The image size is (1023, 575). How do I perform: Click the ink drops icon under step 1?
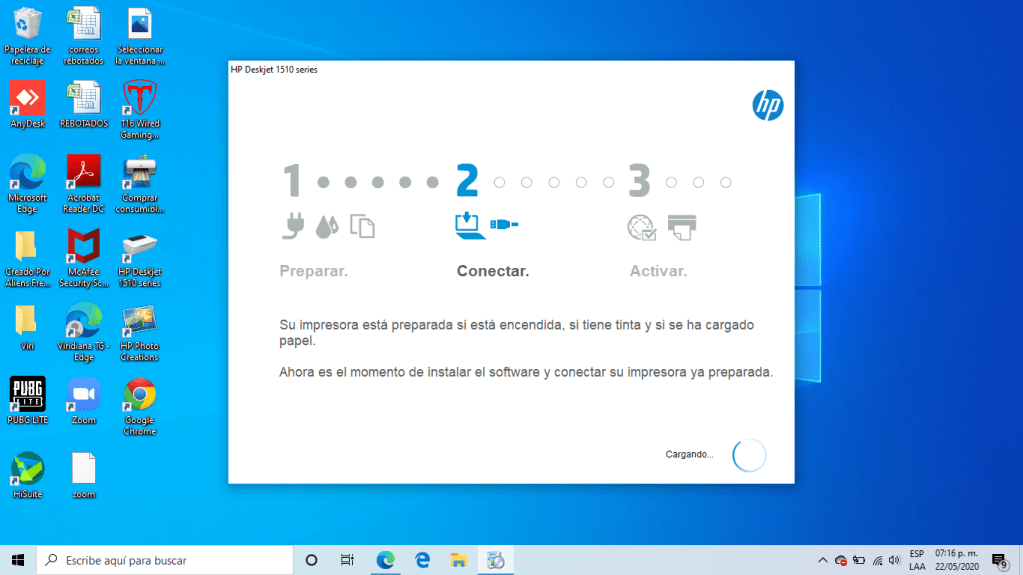click(327, 226)
